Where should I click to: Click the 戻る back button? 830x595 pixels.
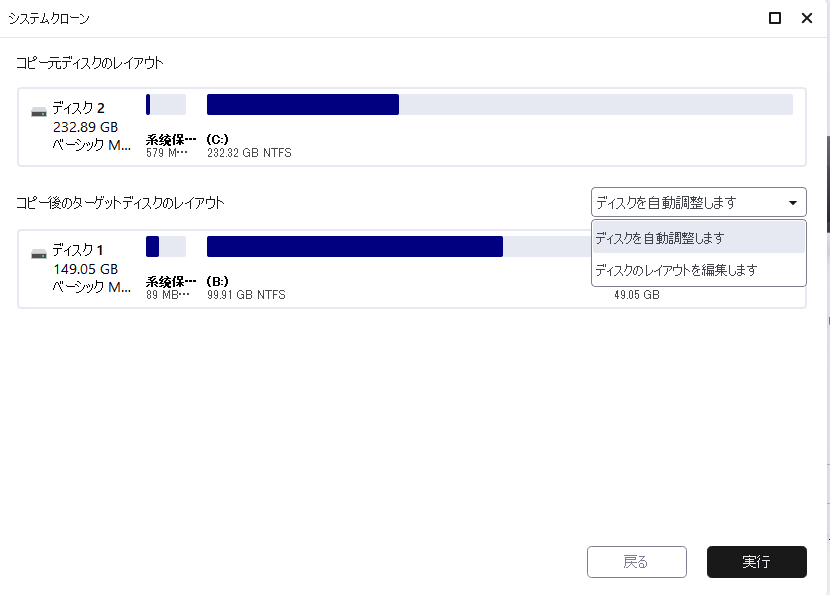(636, 562)
